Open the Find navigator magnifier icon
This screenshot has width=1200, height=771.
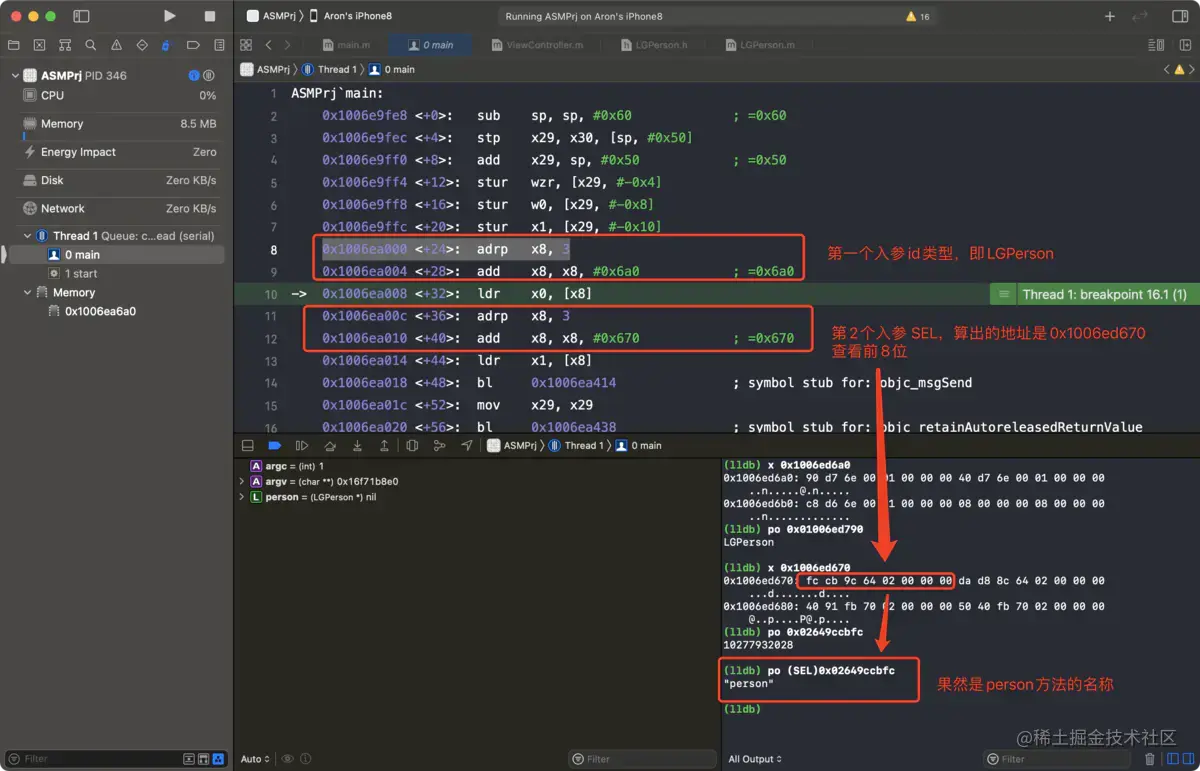coord(91,45)
